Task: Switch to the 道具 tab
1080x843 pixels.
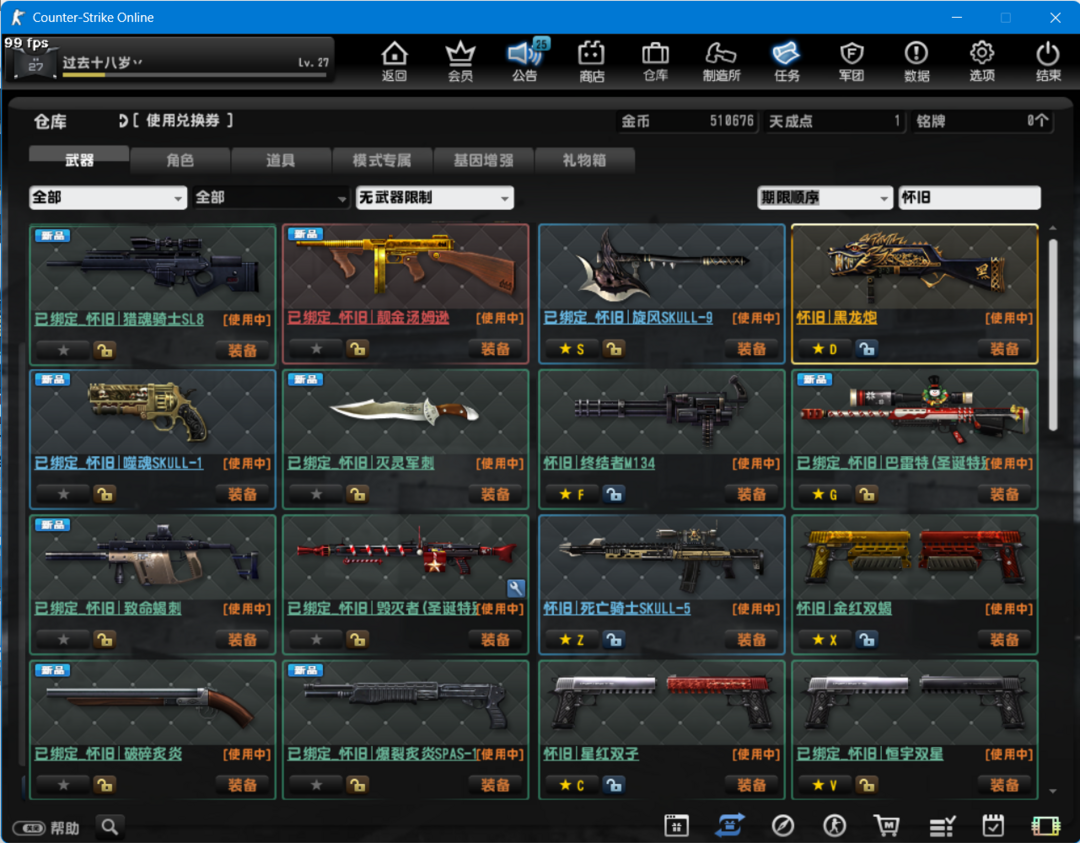Action: pos(280,160)
